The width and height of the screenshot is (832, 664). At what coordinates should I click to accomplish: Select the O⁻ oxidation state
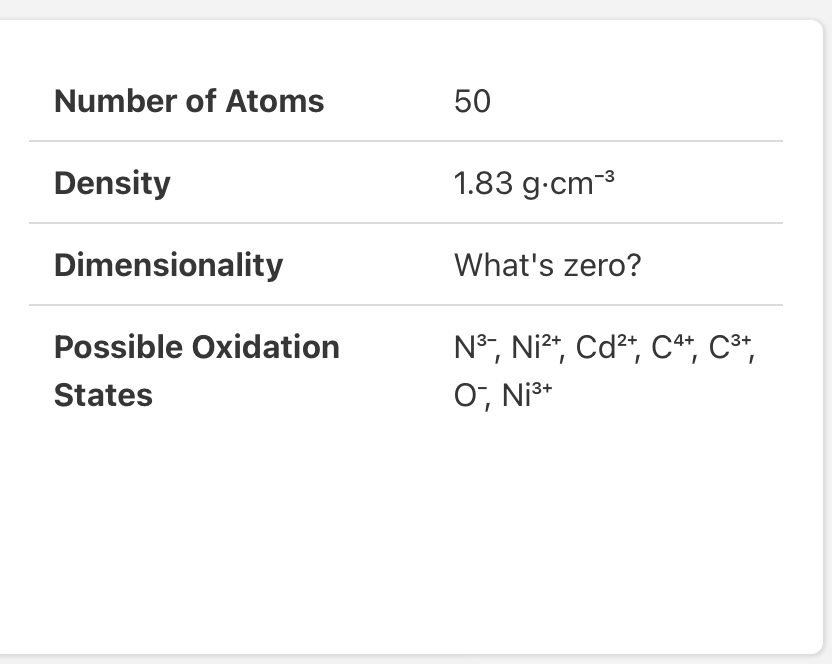470,395
